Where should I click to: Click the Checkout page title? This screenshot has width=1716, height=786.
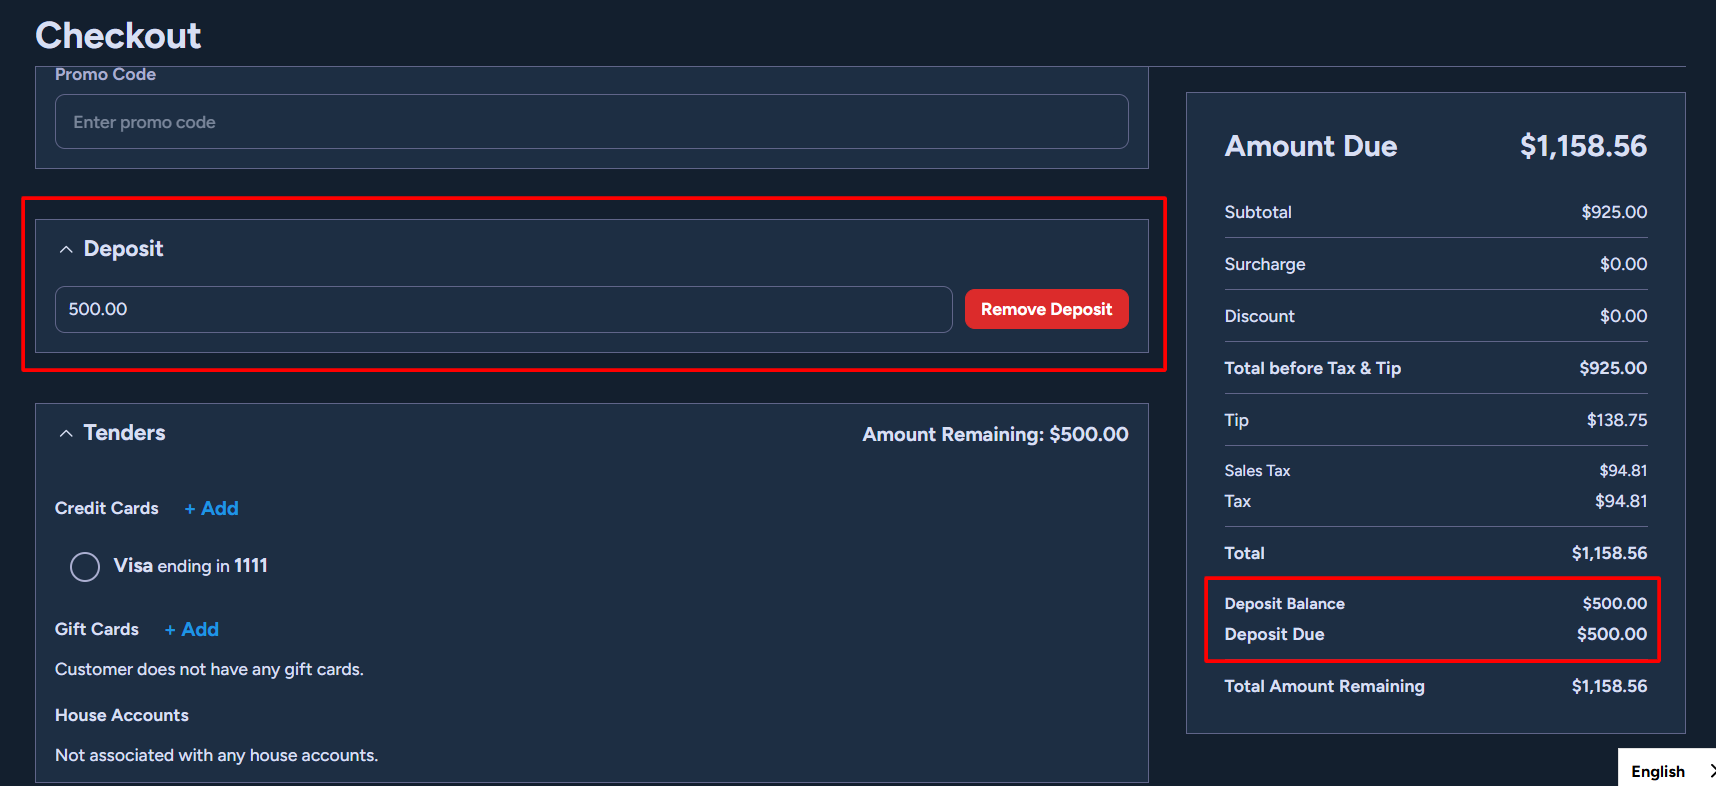click(x=118, y=36)
